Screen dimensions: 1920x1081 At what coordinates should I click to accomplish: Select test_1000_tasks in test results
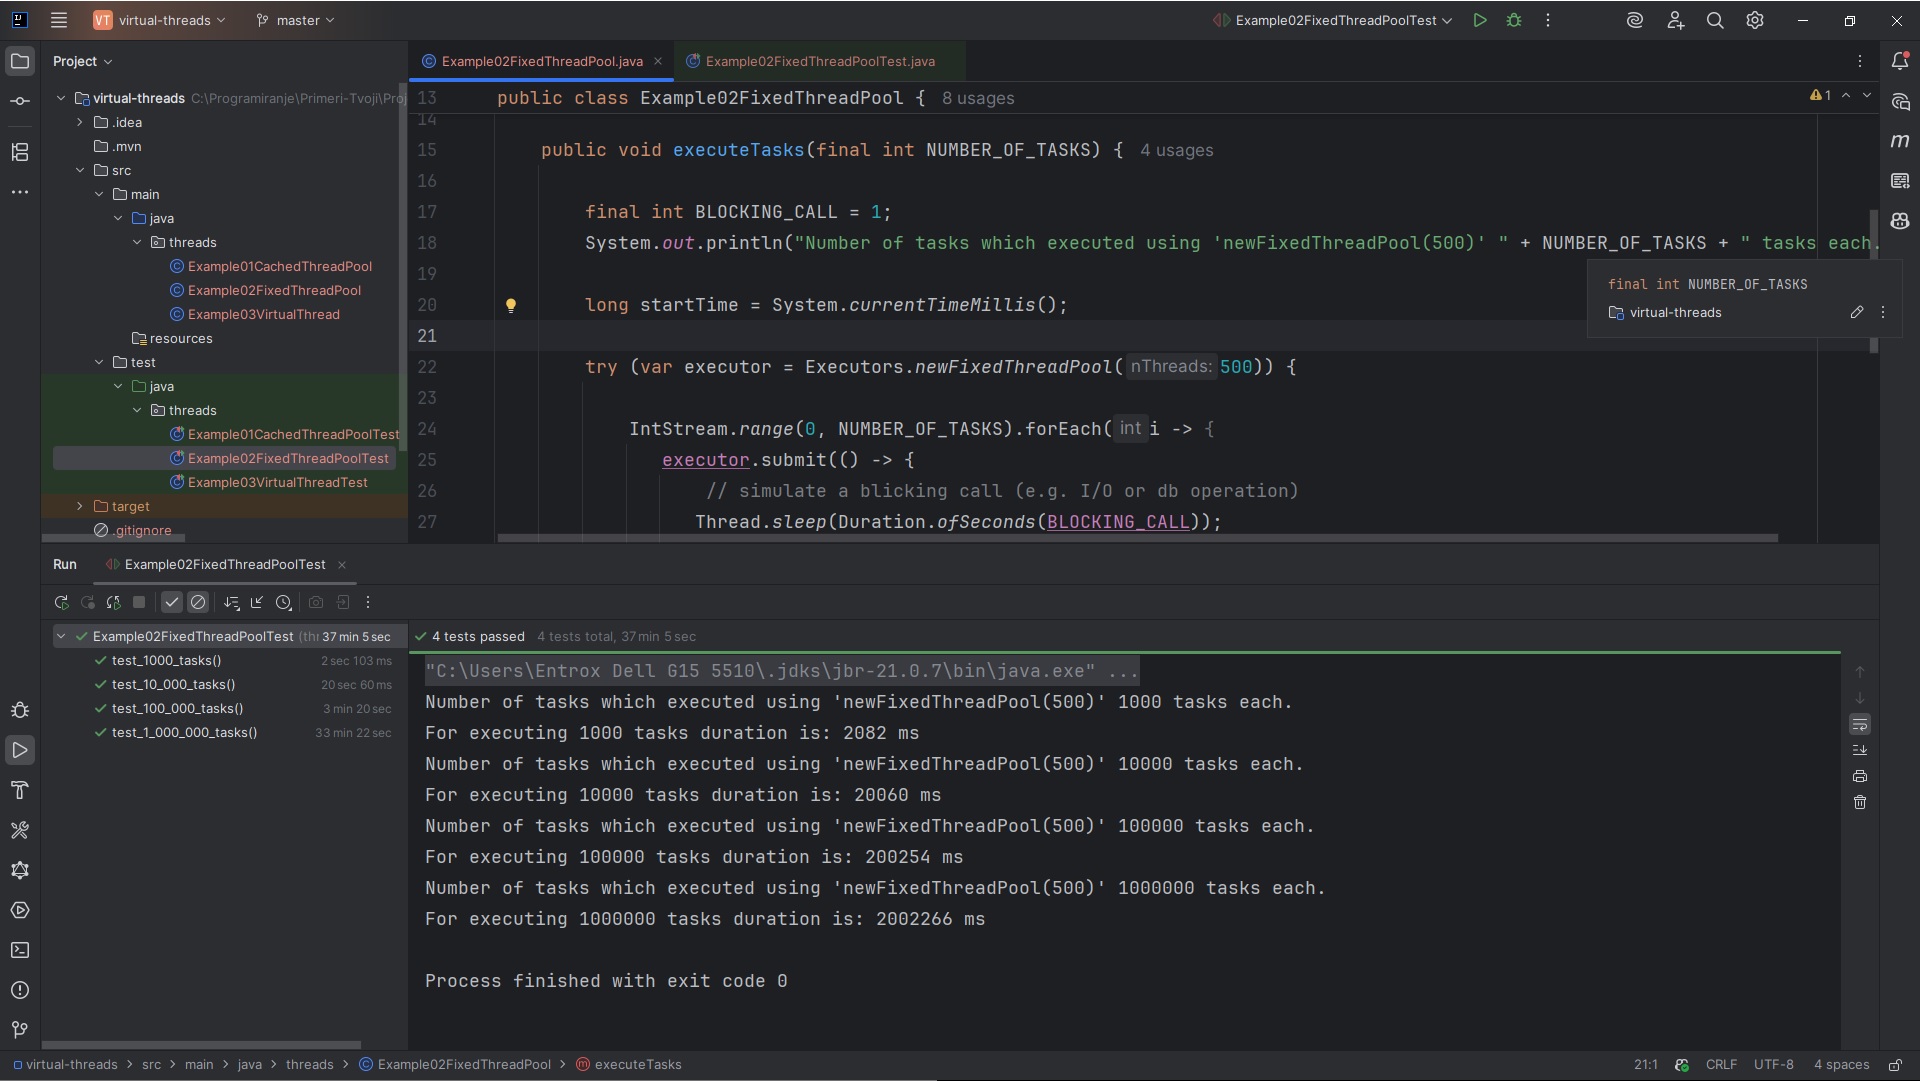pos(165,661)
